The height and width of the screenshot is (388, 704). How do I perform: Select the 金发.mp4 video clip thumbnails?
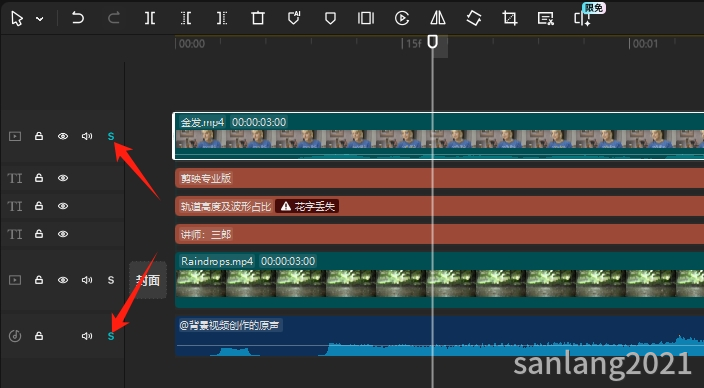pyautogui.click(x=440, y=139)
